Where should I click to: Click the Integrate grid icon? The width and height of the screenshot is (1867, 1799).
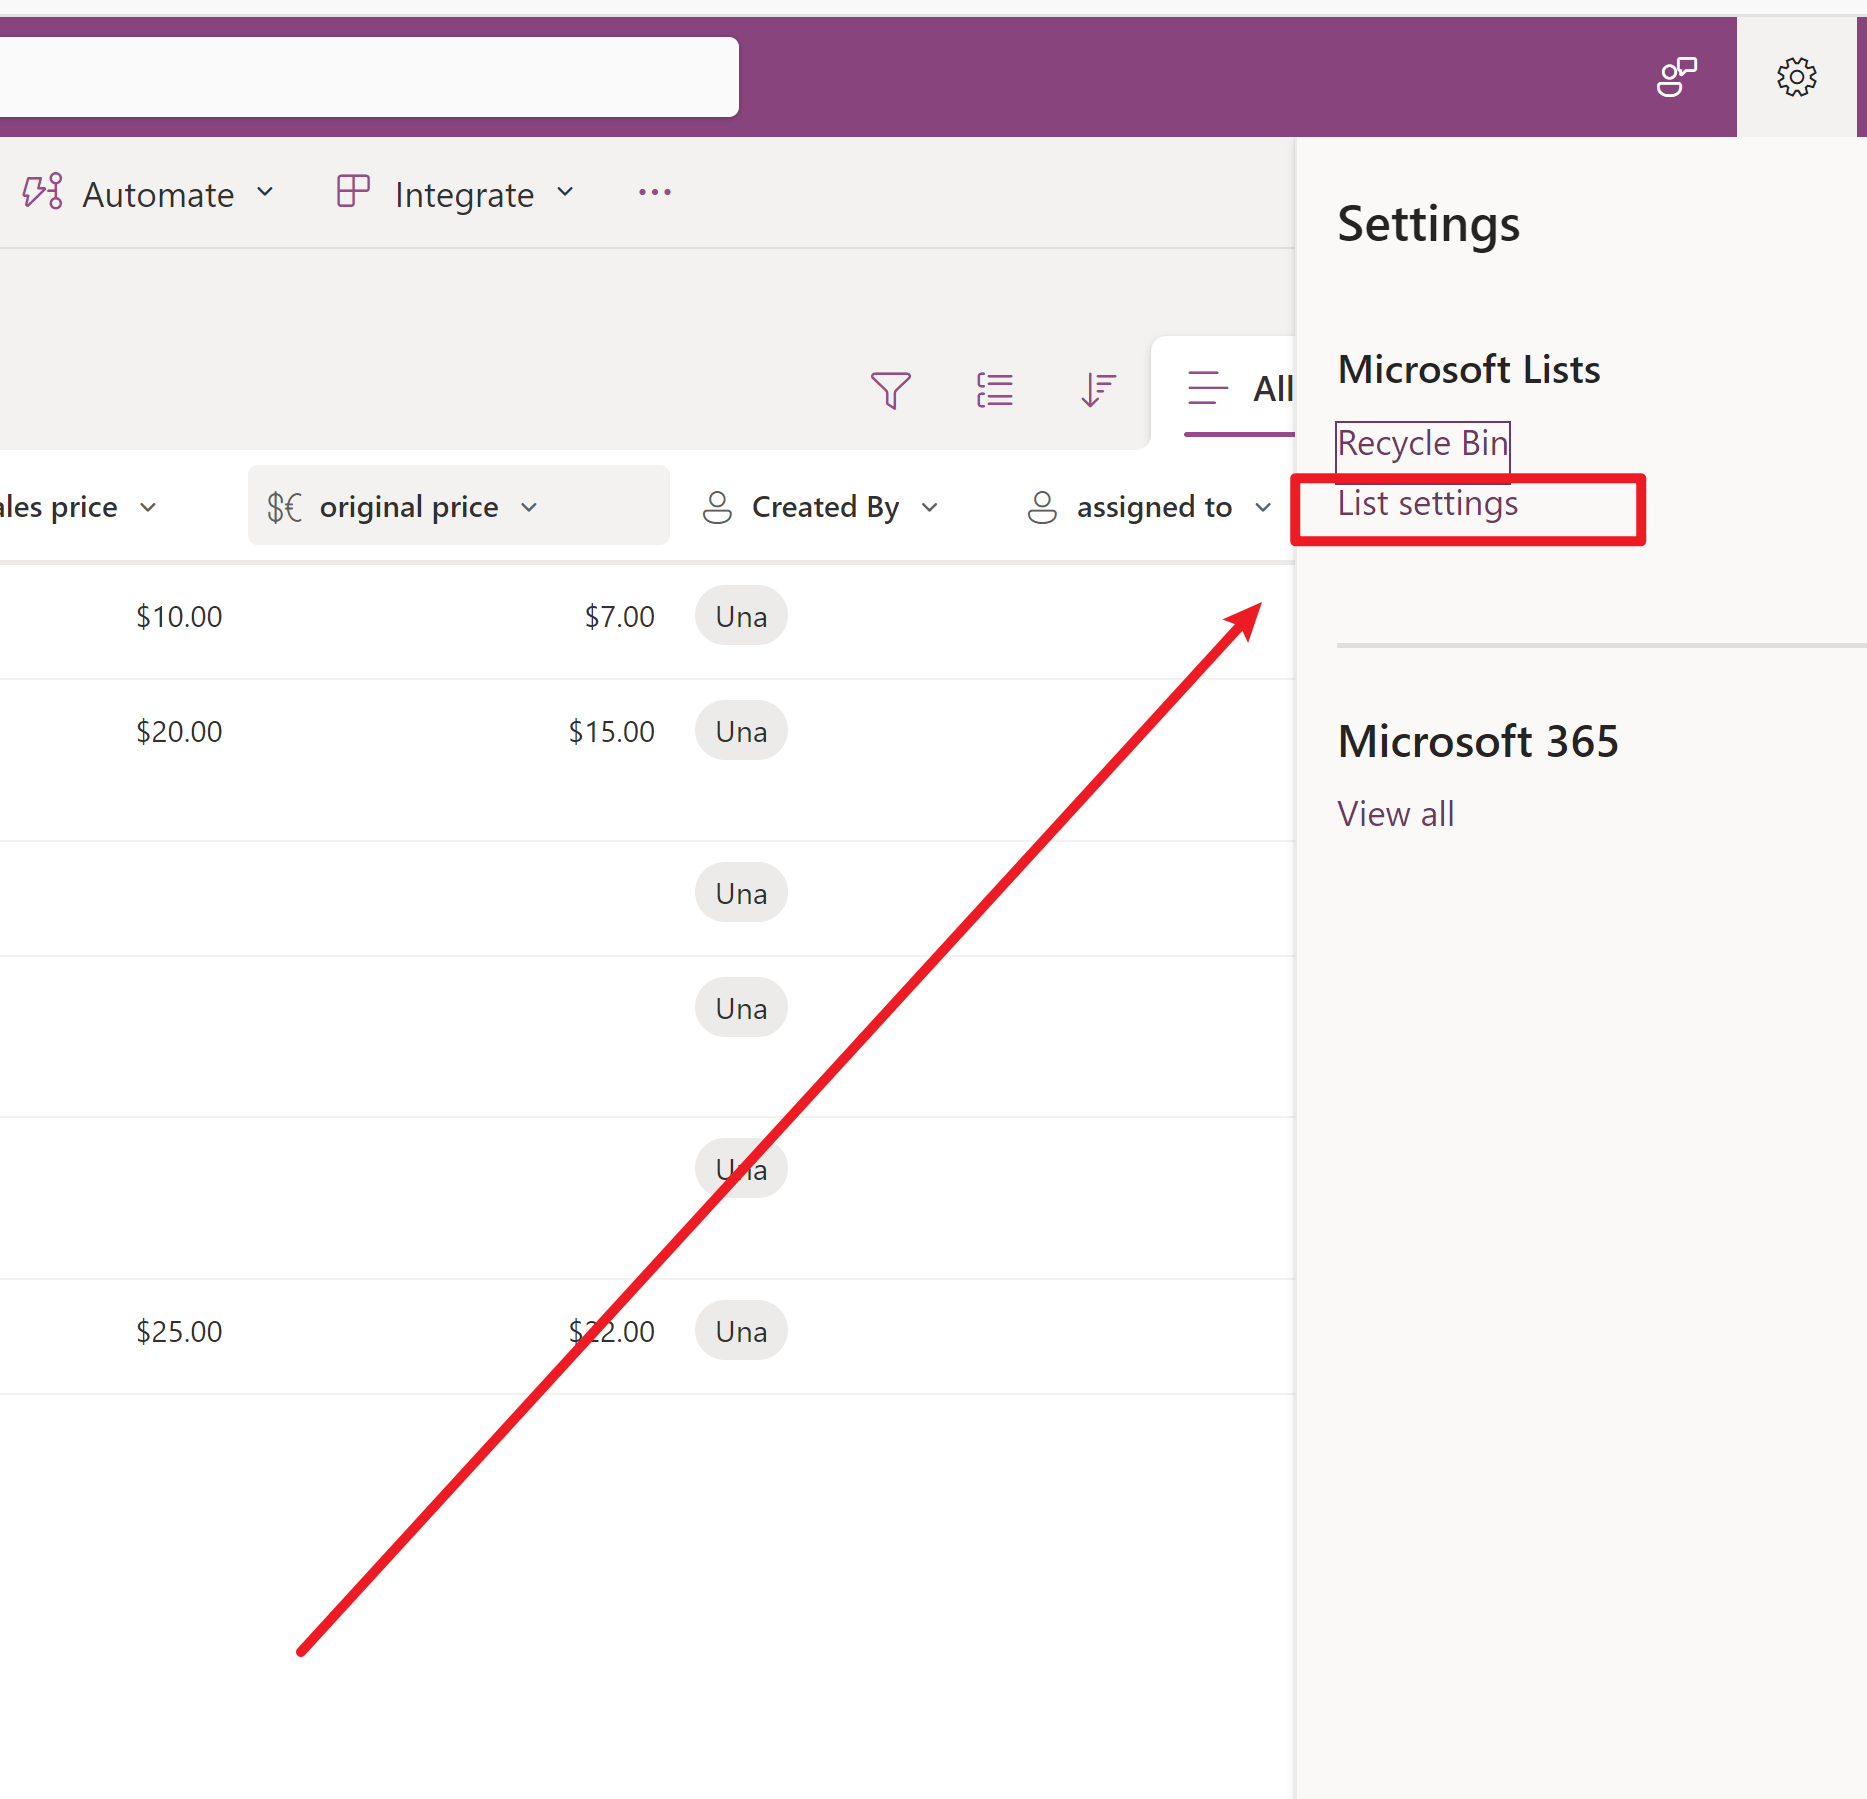(353, 191)
